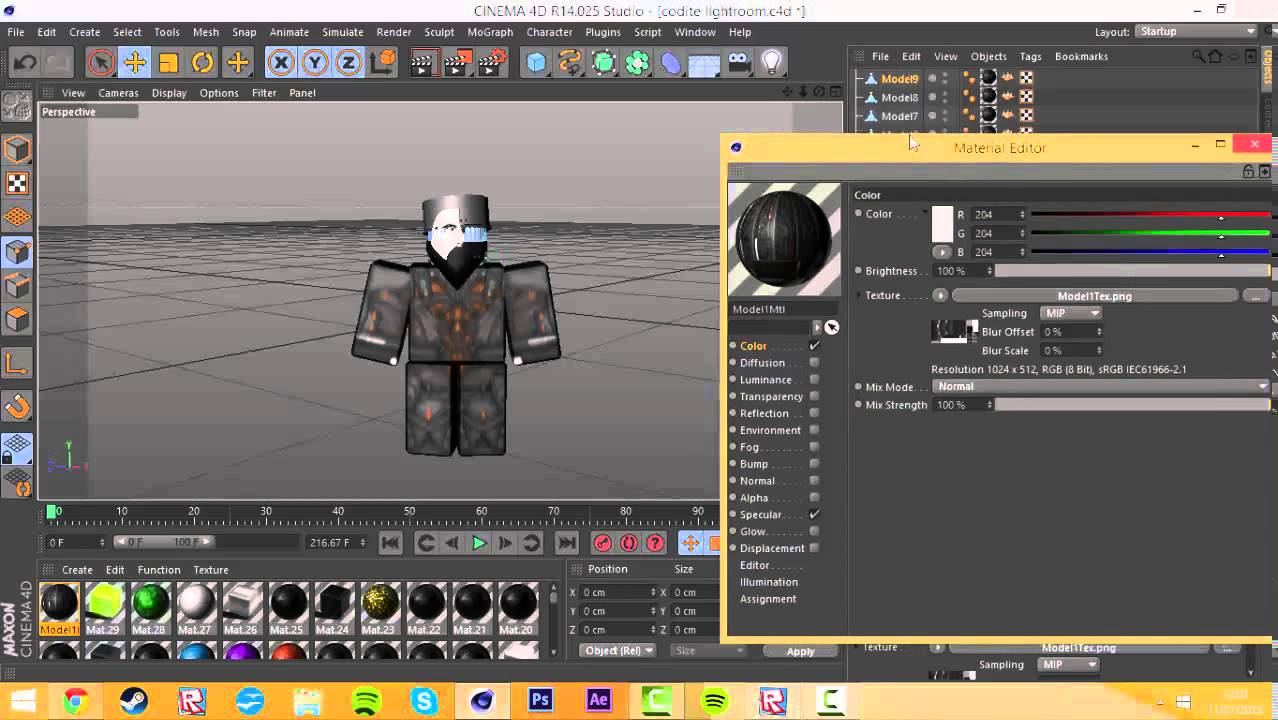Click texture arrow button beside Model1Tex.png
This screenshot has width=1278, height=720.
tap(940, 296)
